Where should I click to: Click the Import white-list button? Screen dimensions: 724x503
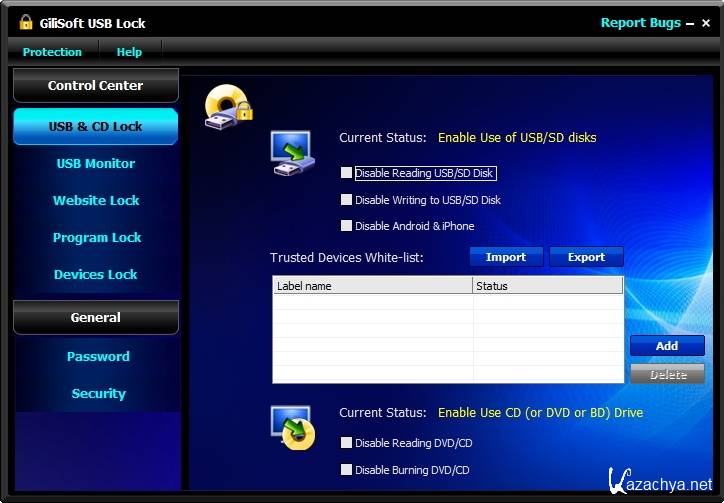pyautogui.click(x=506, y=257)
